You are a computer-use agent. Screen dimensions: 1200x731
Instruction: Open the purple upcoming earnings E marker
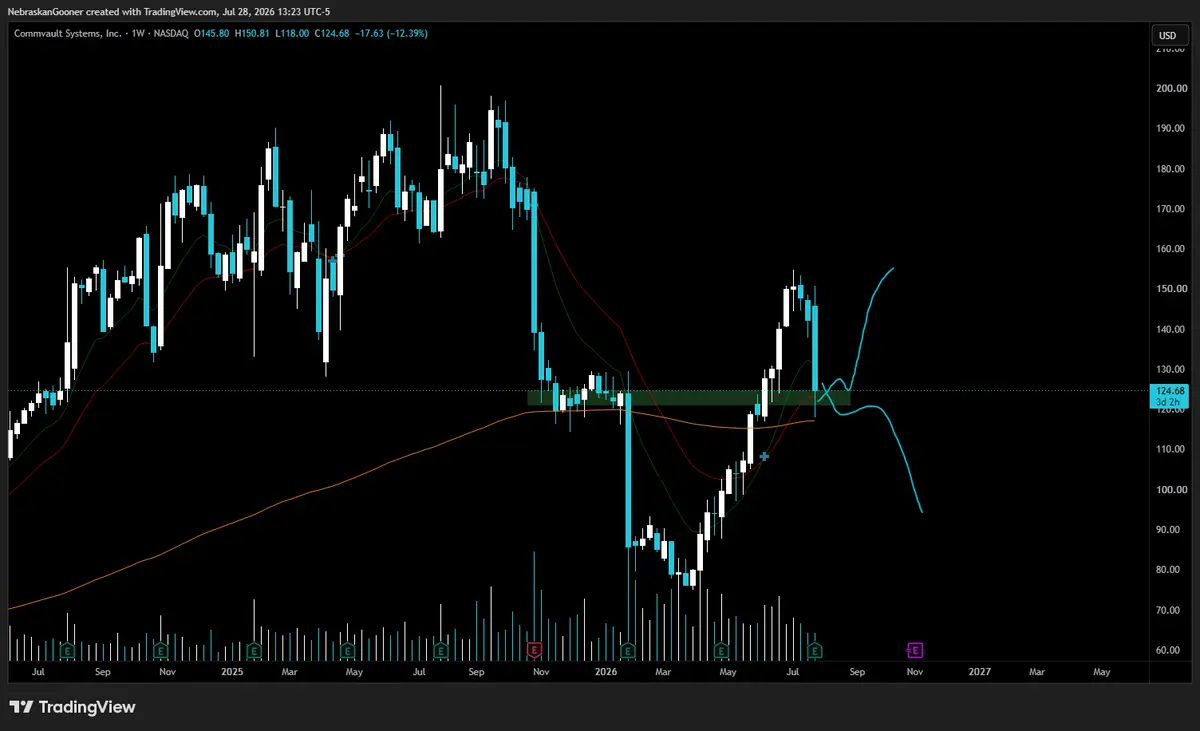pyautogui.click(x=914, y=650)
